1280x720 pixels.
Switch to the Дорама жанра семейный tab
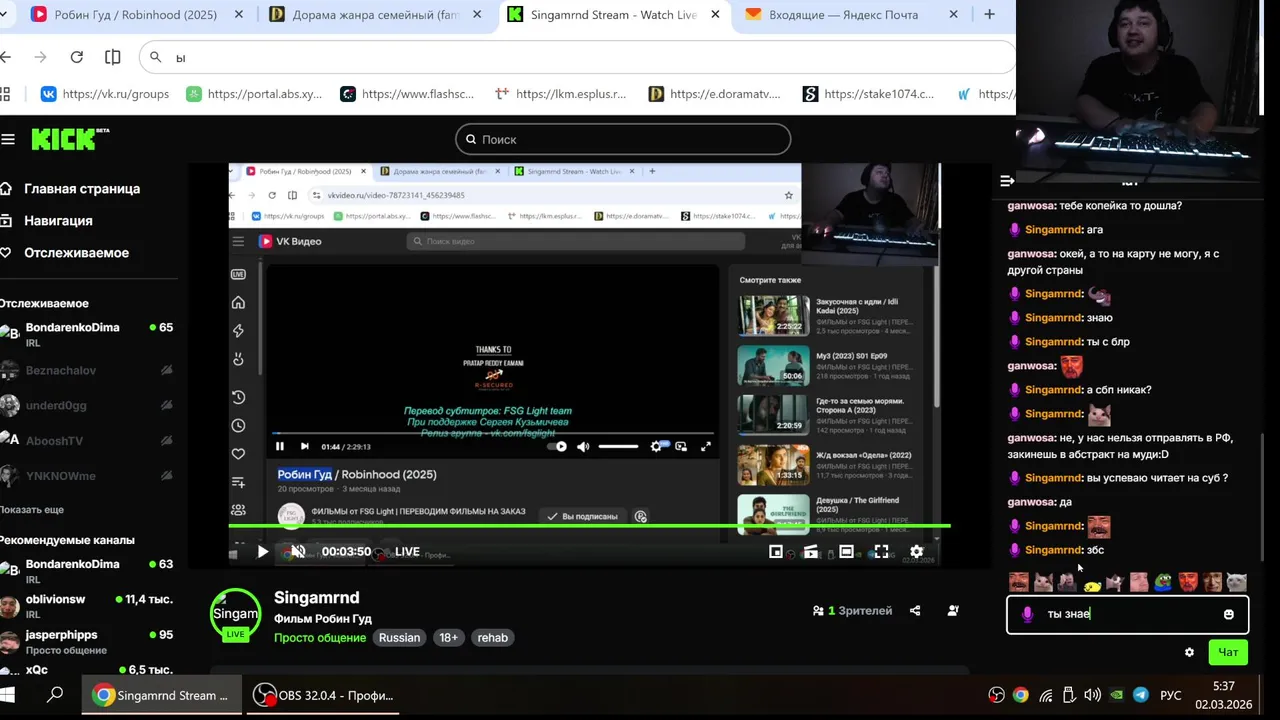click(376, 15)
